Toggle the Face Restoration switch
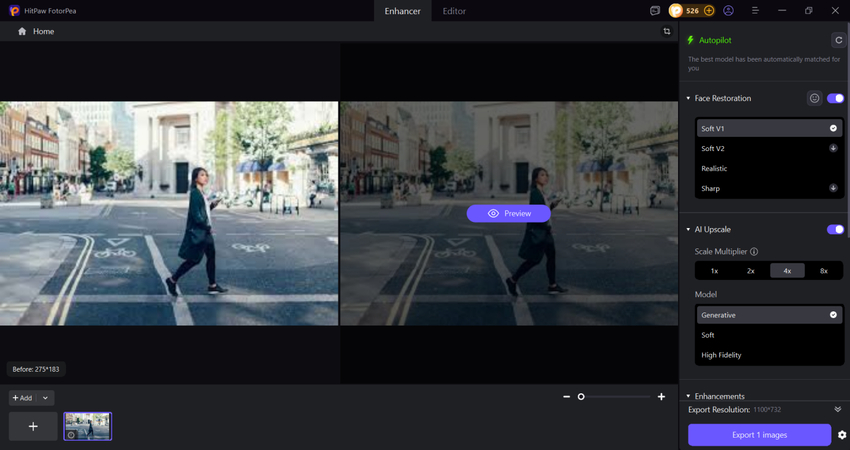Viewport: 850px width, 450px height. (835, 98)
